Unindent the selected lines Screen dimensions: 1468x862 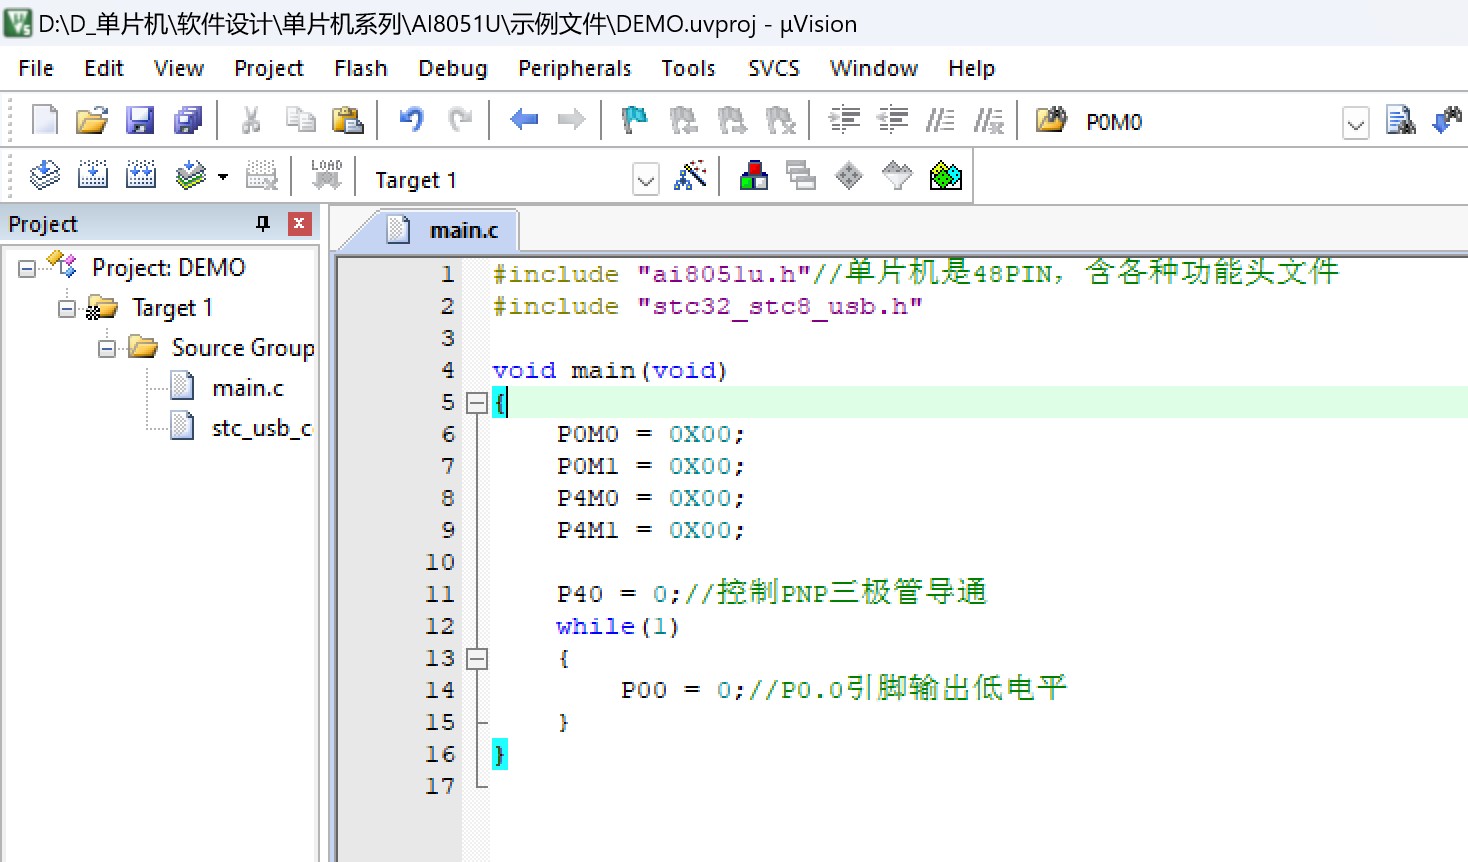click(x=892, y=121)
